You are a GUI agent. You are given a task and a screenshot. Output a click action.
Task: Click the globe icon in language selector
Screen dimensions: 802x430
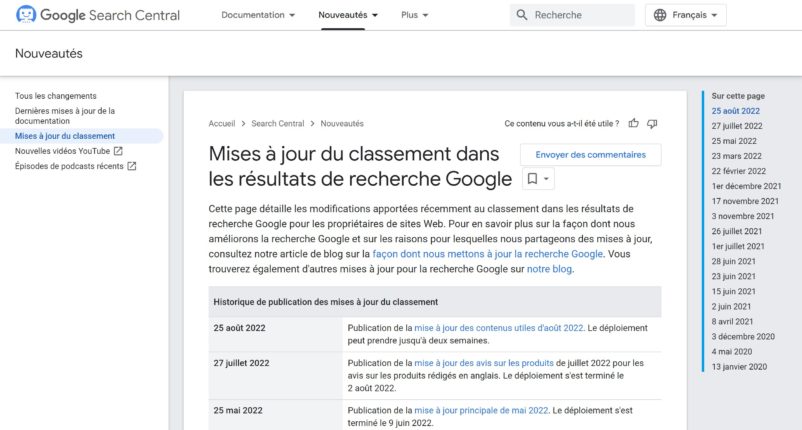point(660,15)
